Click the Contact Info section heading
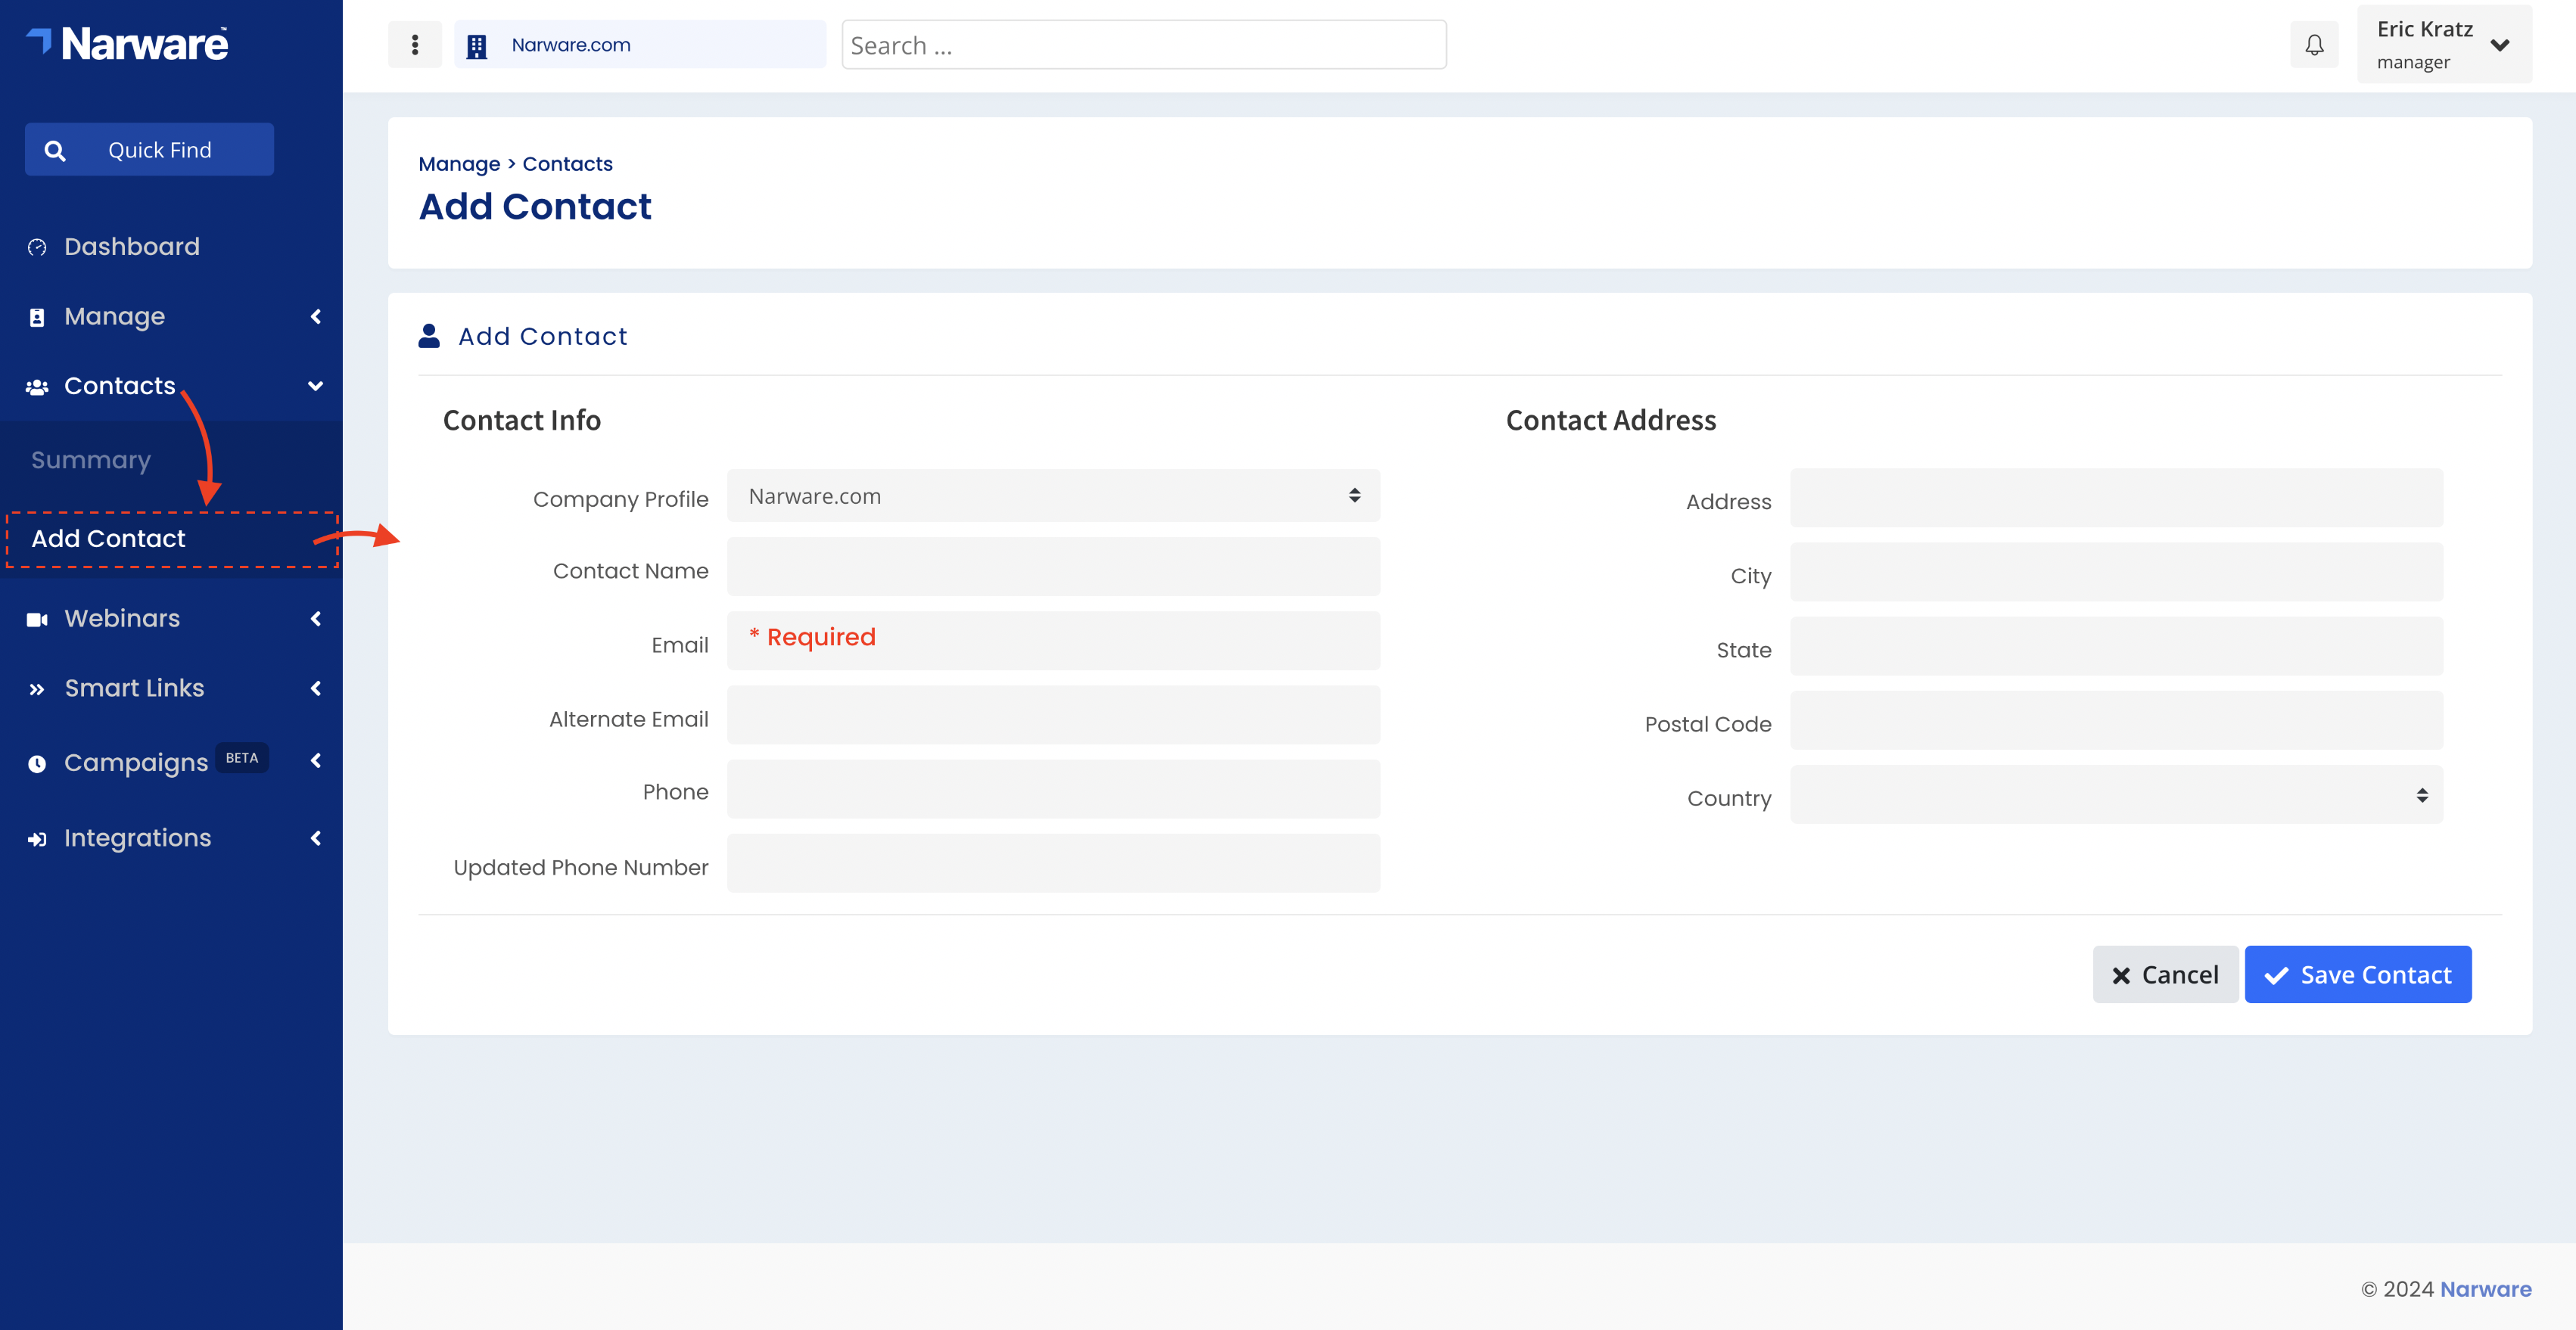 522,421
